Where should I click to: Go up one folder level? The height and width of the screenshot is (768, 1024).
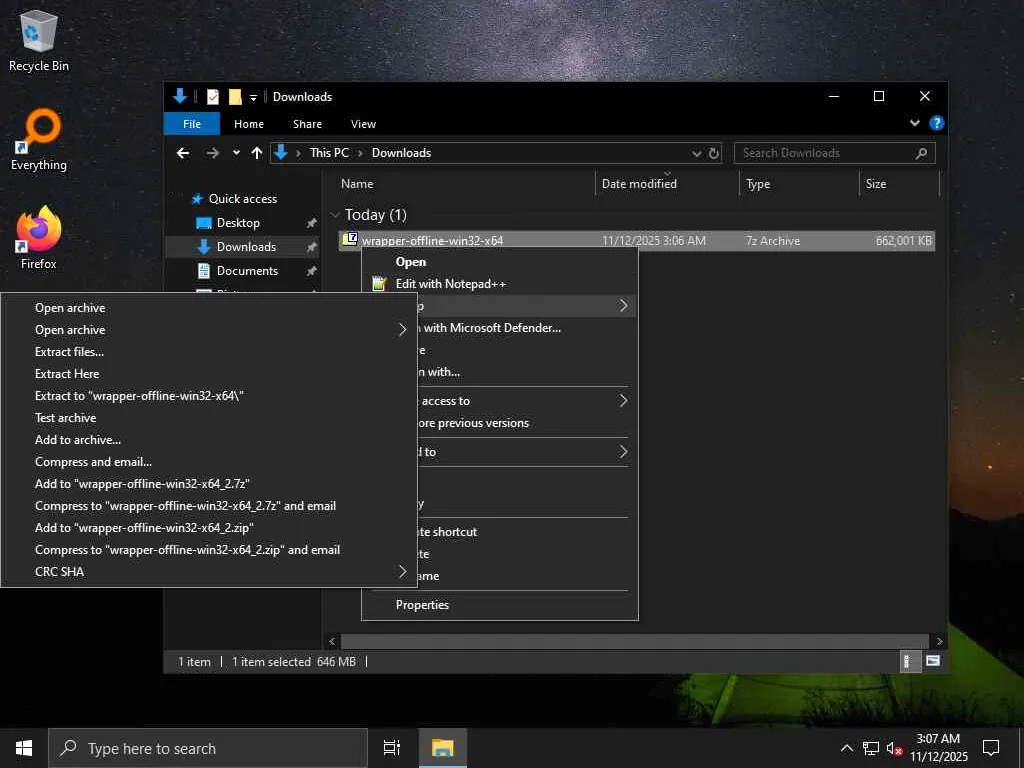[x=257, y=153]
